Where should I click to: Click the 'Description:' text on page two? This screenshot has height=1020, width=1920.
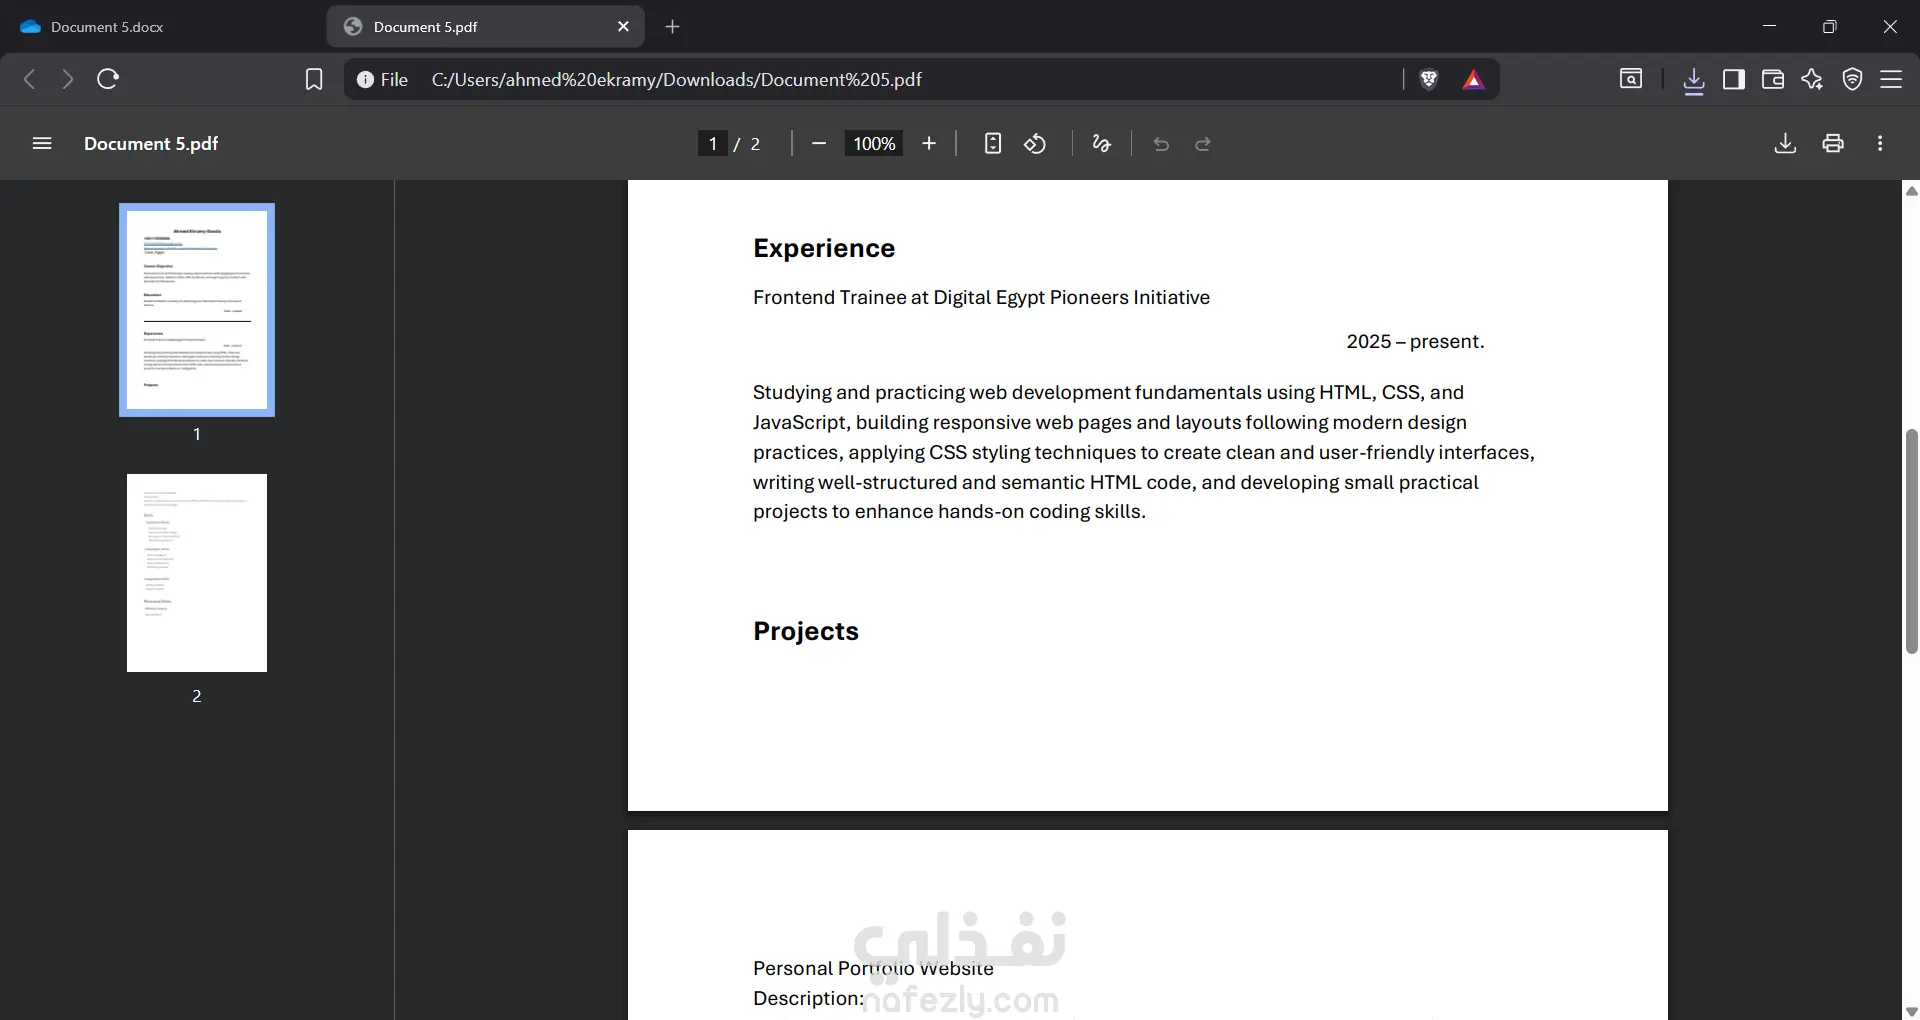(808, 998)
